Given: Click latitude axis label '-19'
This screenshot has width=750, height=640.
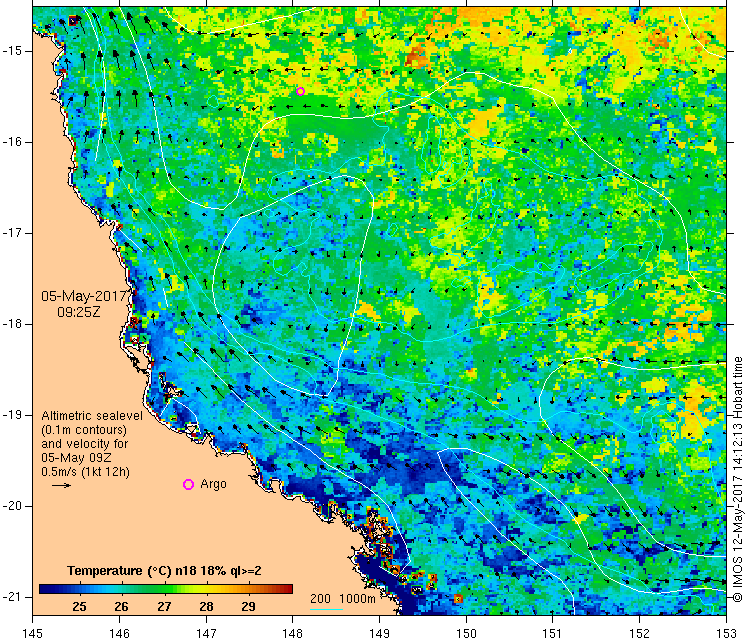Looking at the screenshot, I should [x=11, y=415].
